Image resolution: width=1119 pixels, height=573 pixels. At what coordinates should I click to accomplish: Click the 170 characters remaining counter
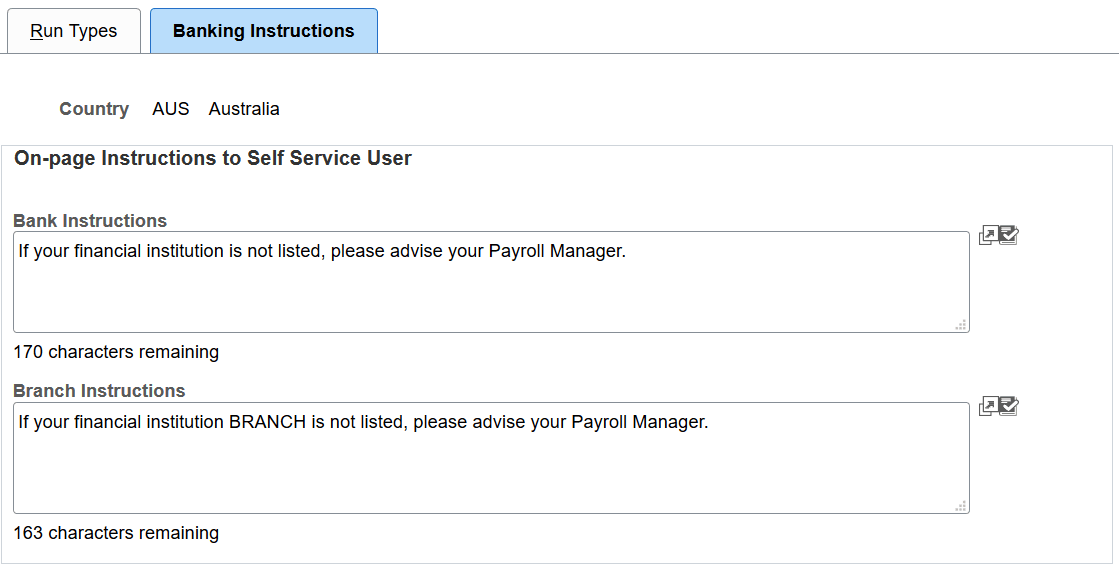tap(116, 352)
